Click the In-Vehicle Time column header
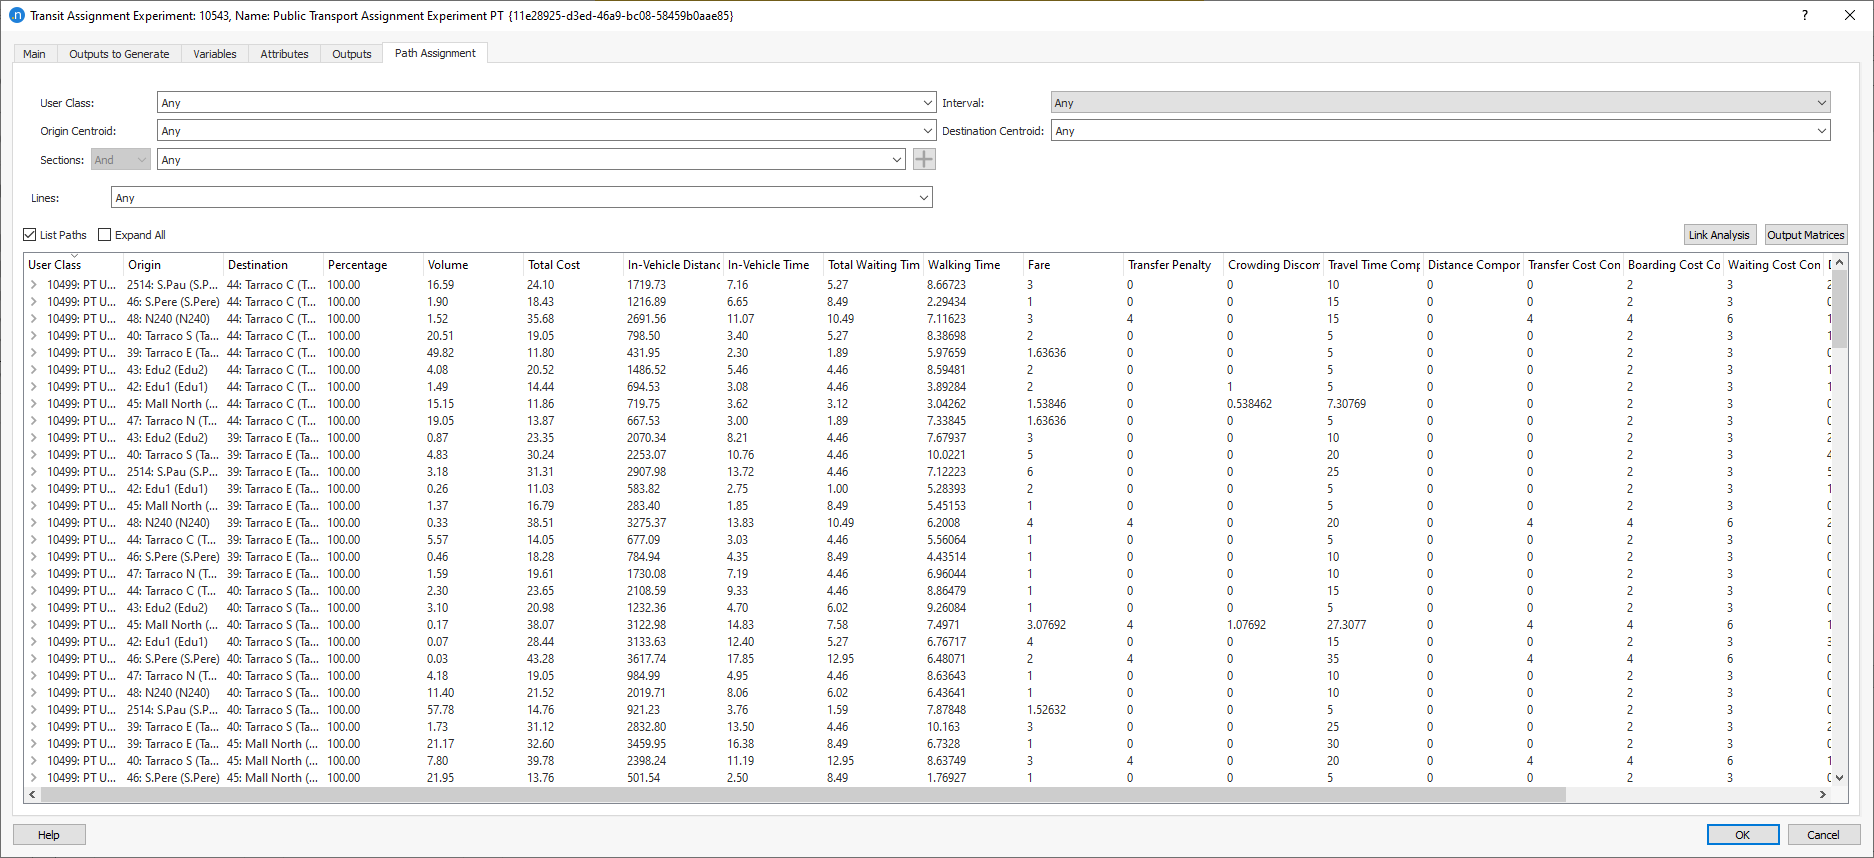This screenshot has width=1874, height=858. tap(774, 265)
